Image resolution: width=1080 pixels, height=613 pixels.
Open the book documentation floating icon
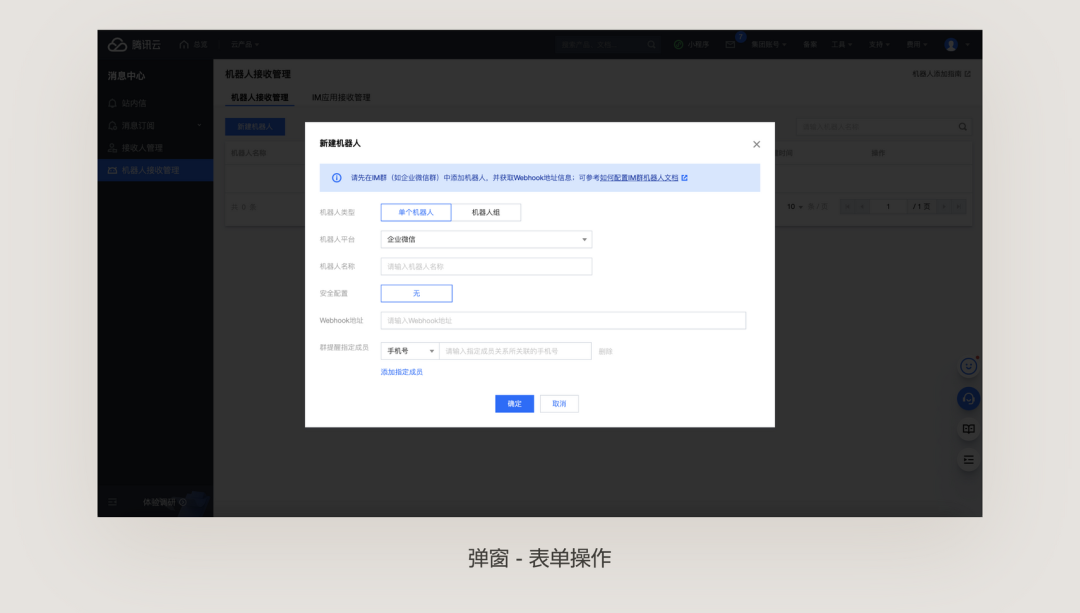pos(968,429)
